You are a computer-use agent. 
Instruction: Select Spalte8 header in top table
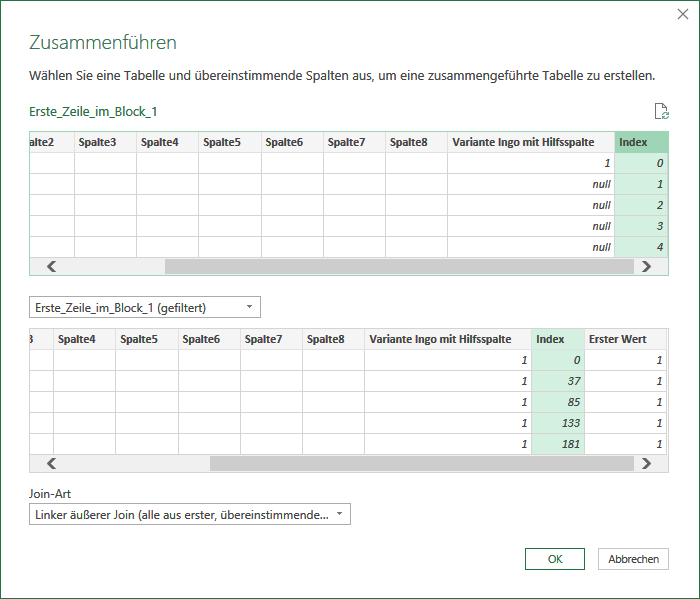[x=416, y=142]
